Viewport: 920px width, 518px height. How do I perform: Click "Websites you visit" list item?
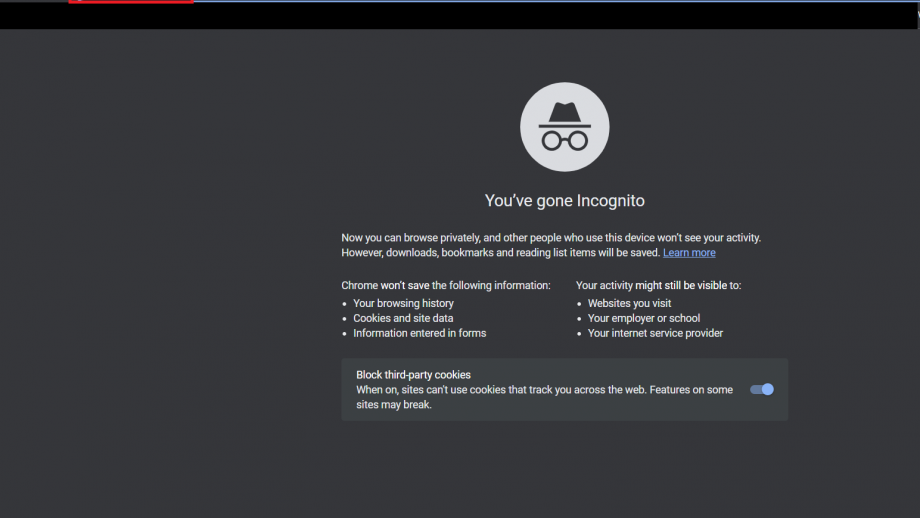(629, 303)
